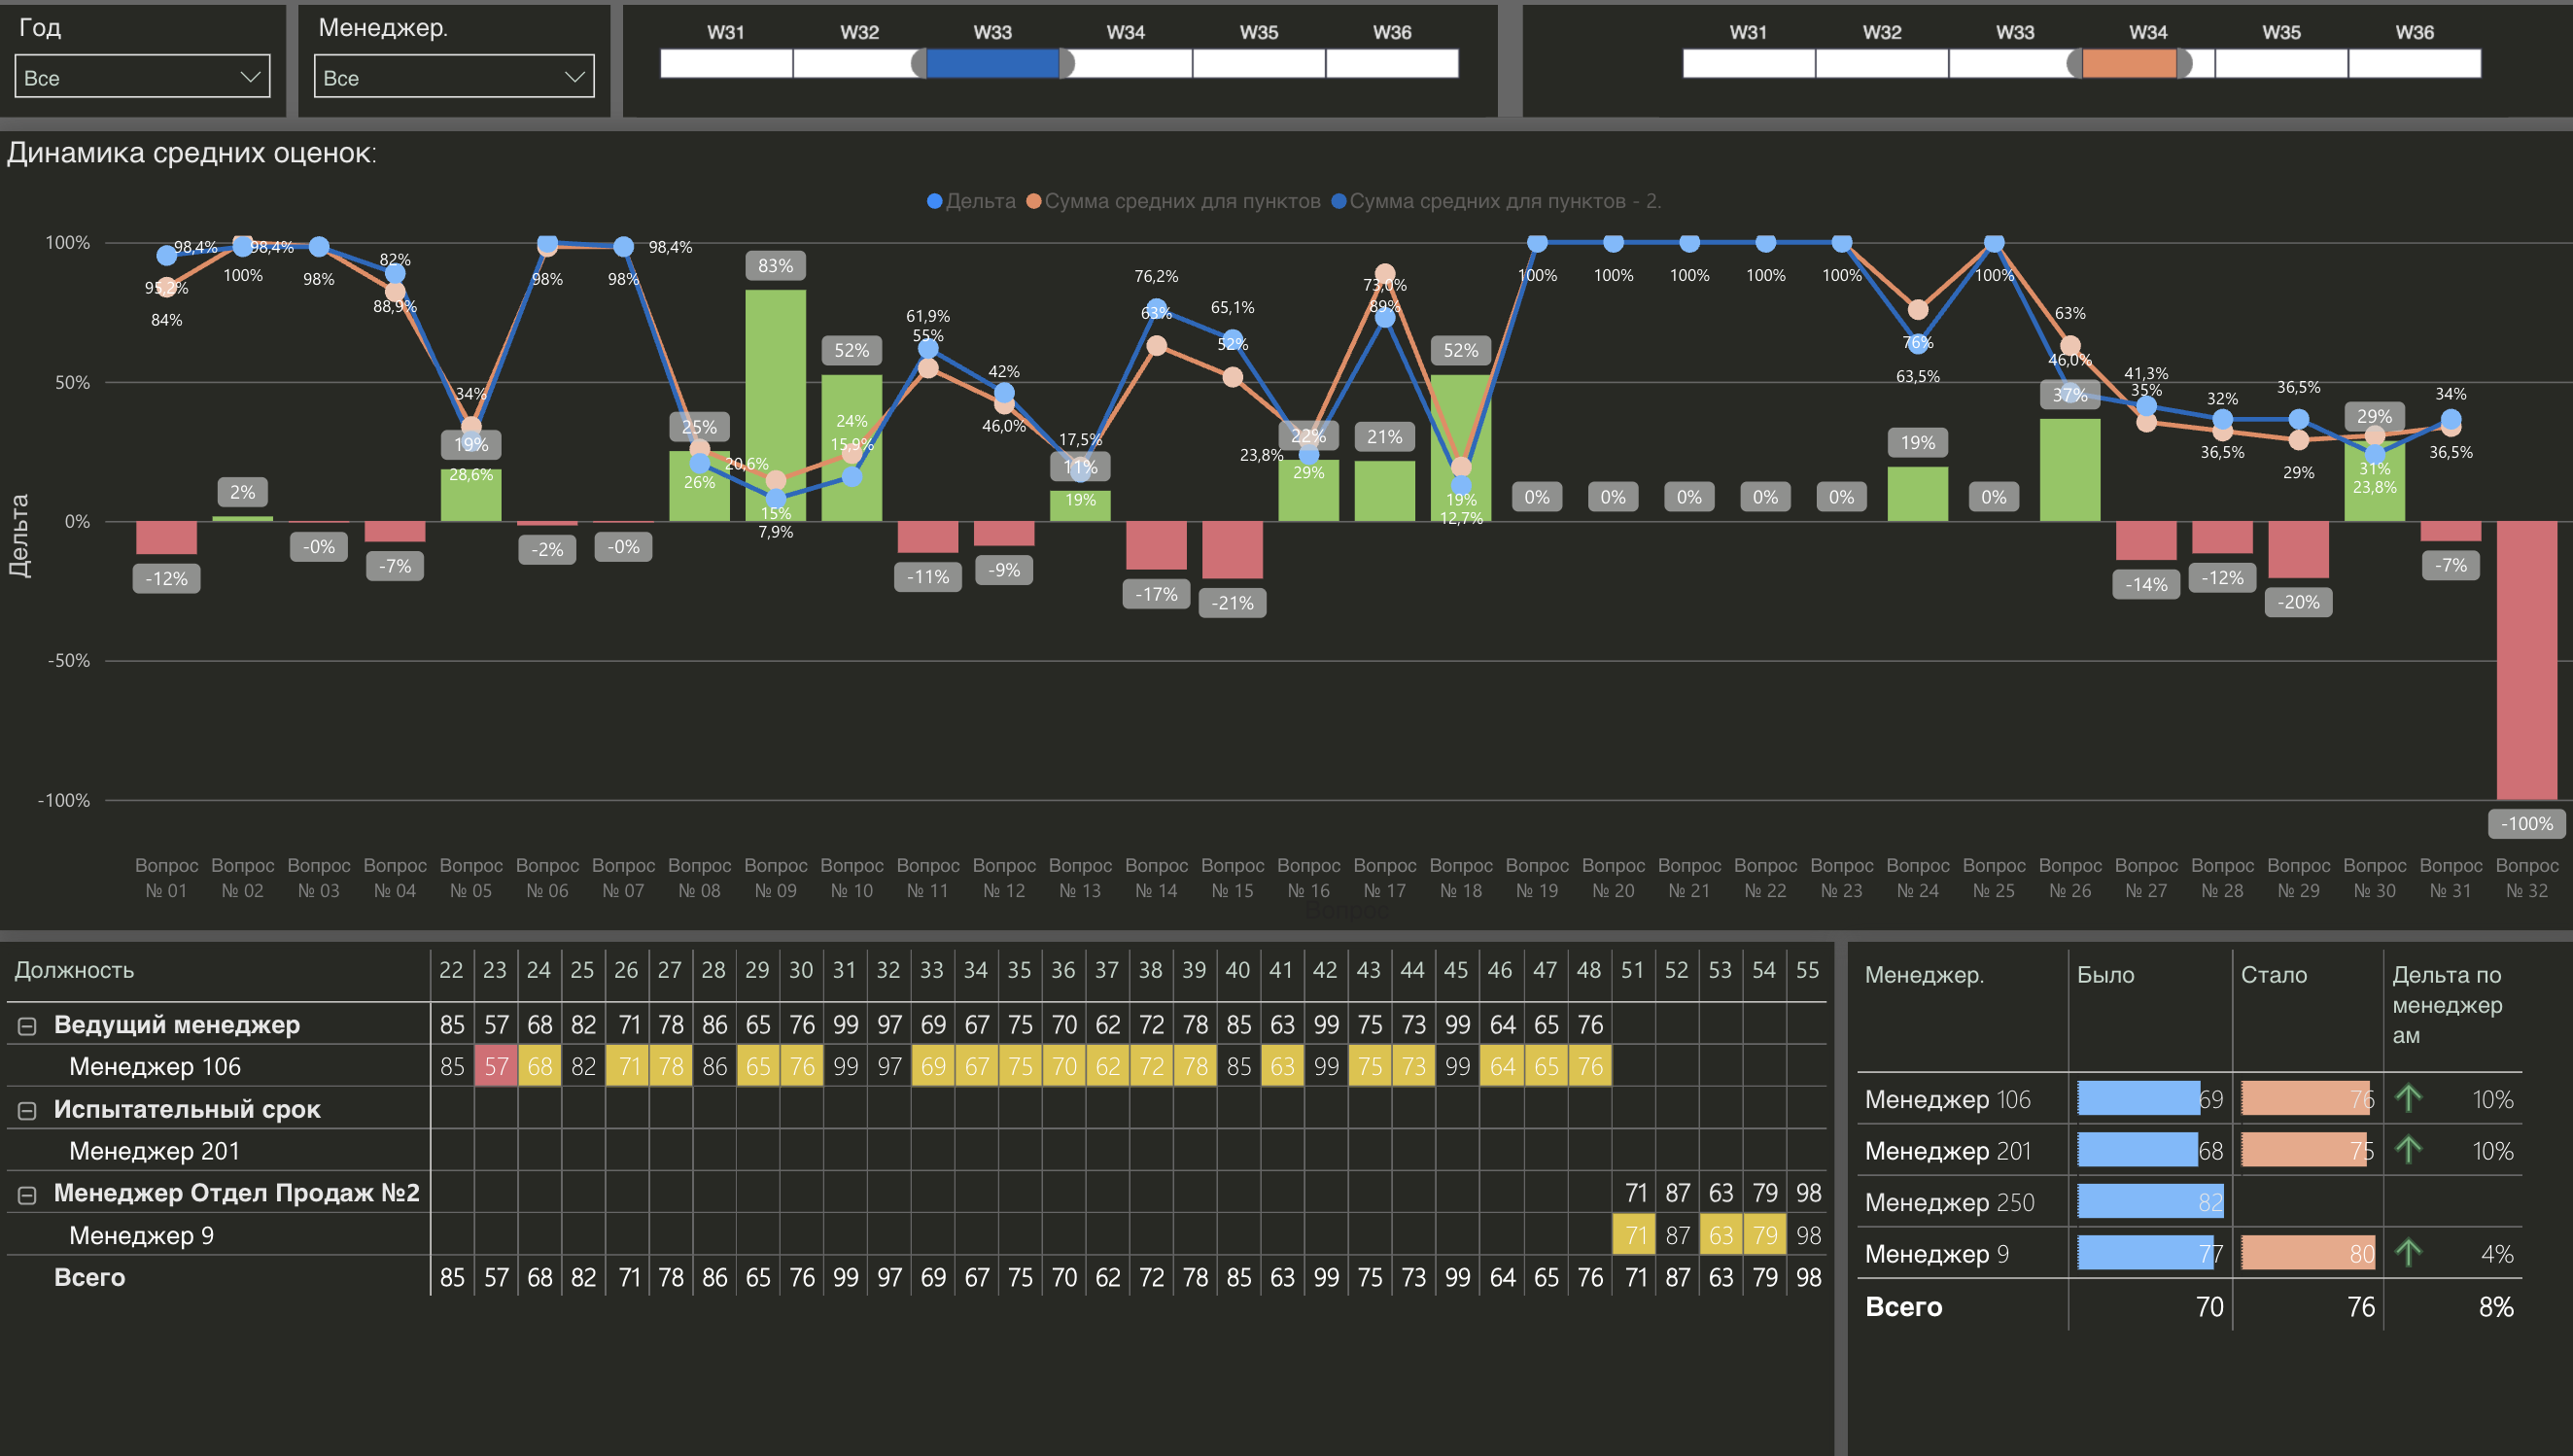The image size is (2573, 1456).
Task: Click the orange Сумма средних legend marker
Action: point(1034,201)
